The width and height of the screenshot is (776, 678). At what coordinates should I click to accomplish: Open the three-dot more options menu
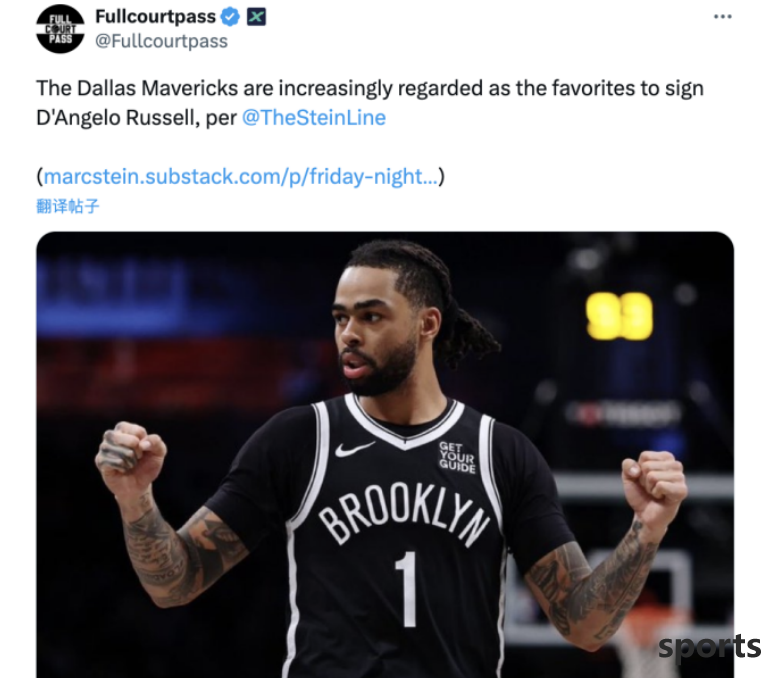pos(723,17)
